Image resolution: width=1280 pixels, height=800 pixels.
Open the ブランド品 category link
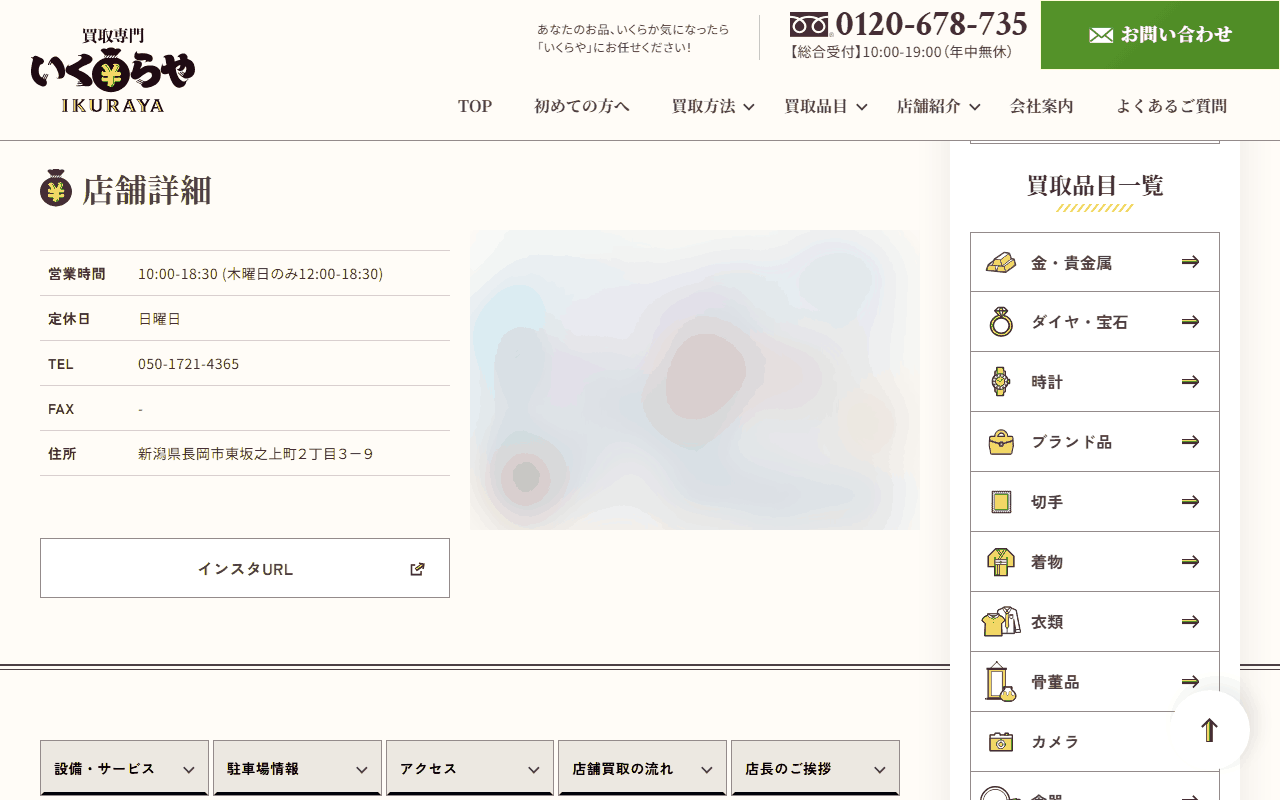coord(1095,442)
